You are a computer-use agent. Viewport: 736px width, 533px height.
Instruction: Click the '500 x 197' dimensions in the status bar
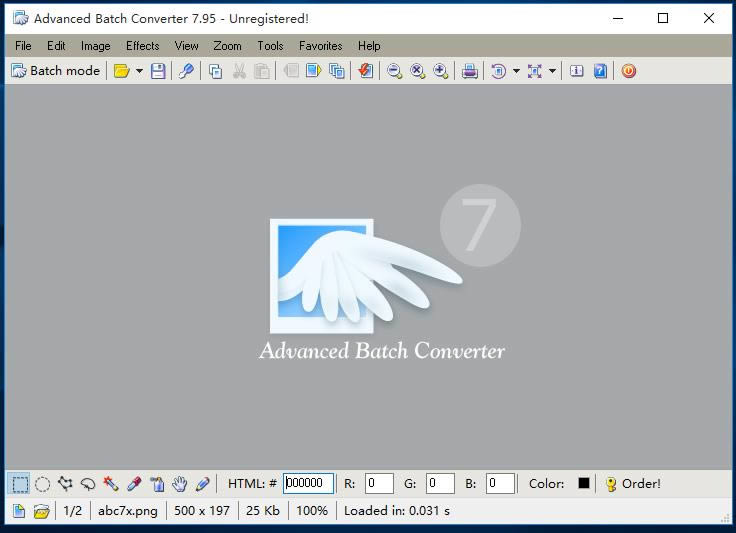pos(202,511)
